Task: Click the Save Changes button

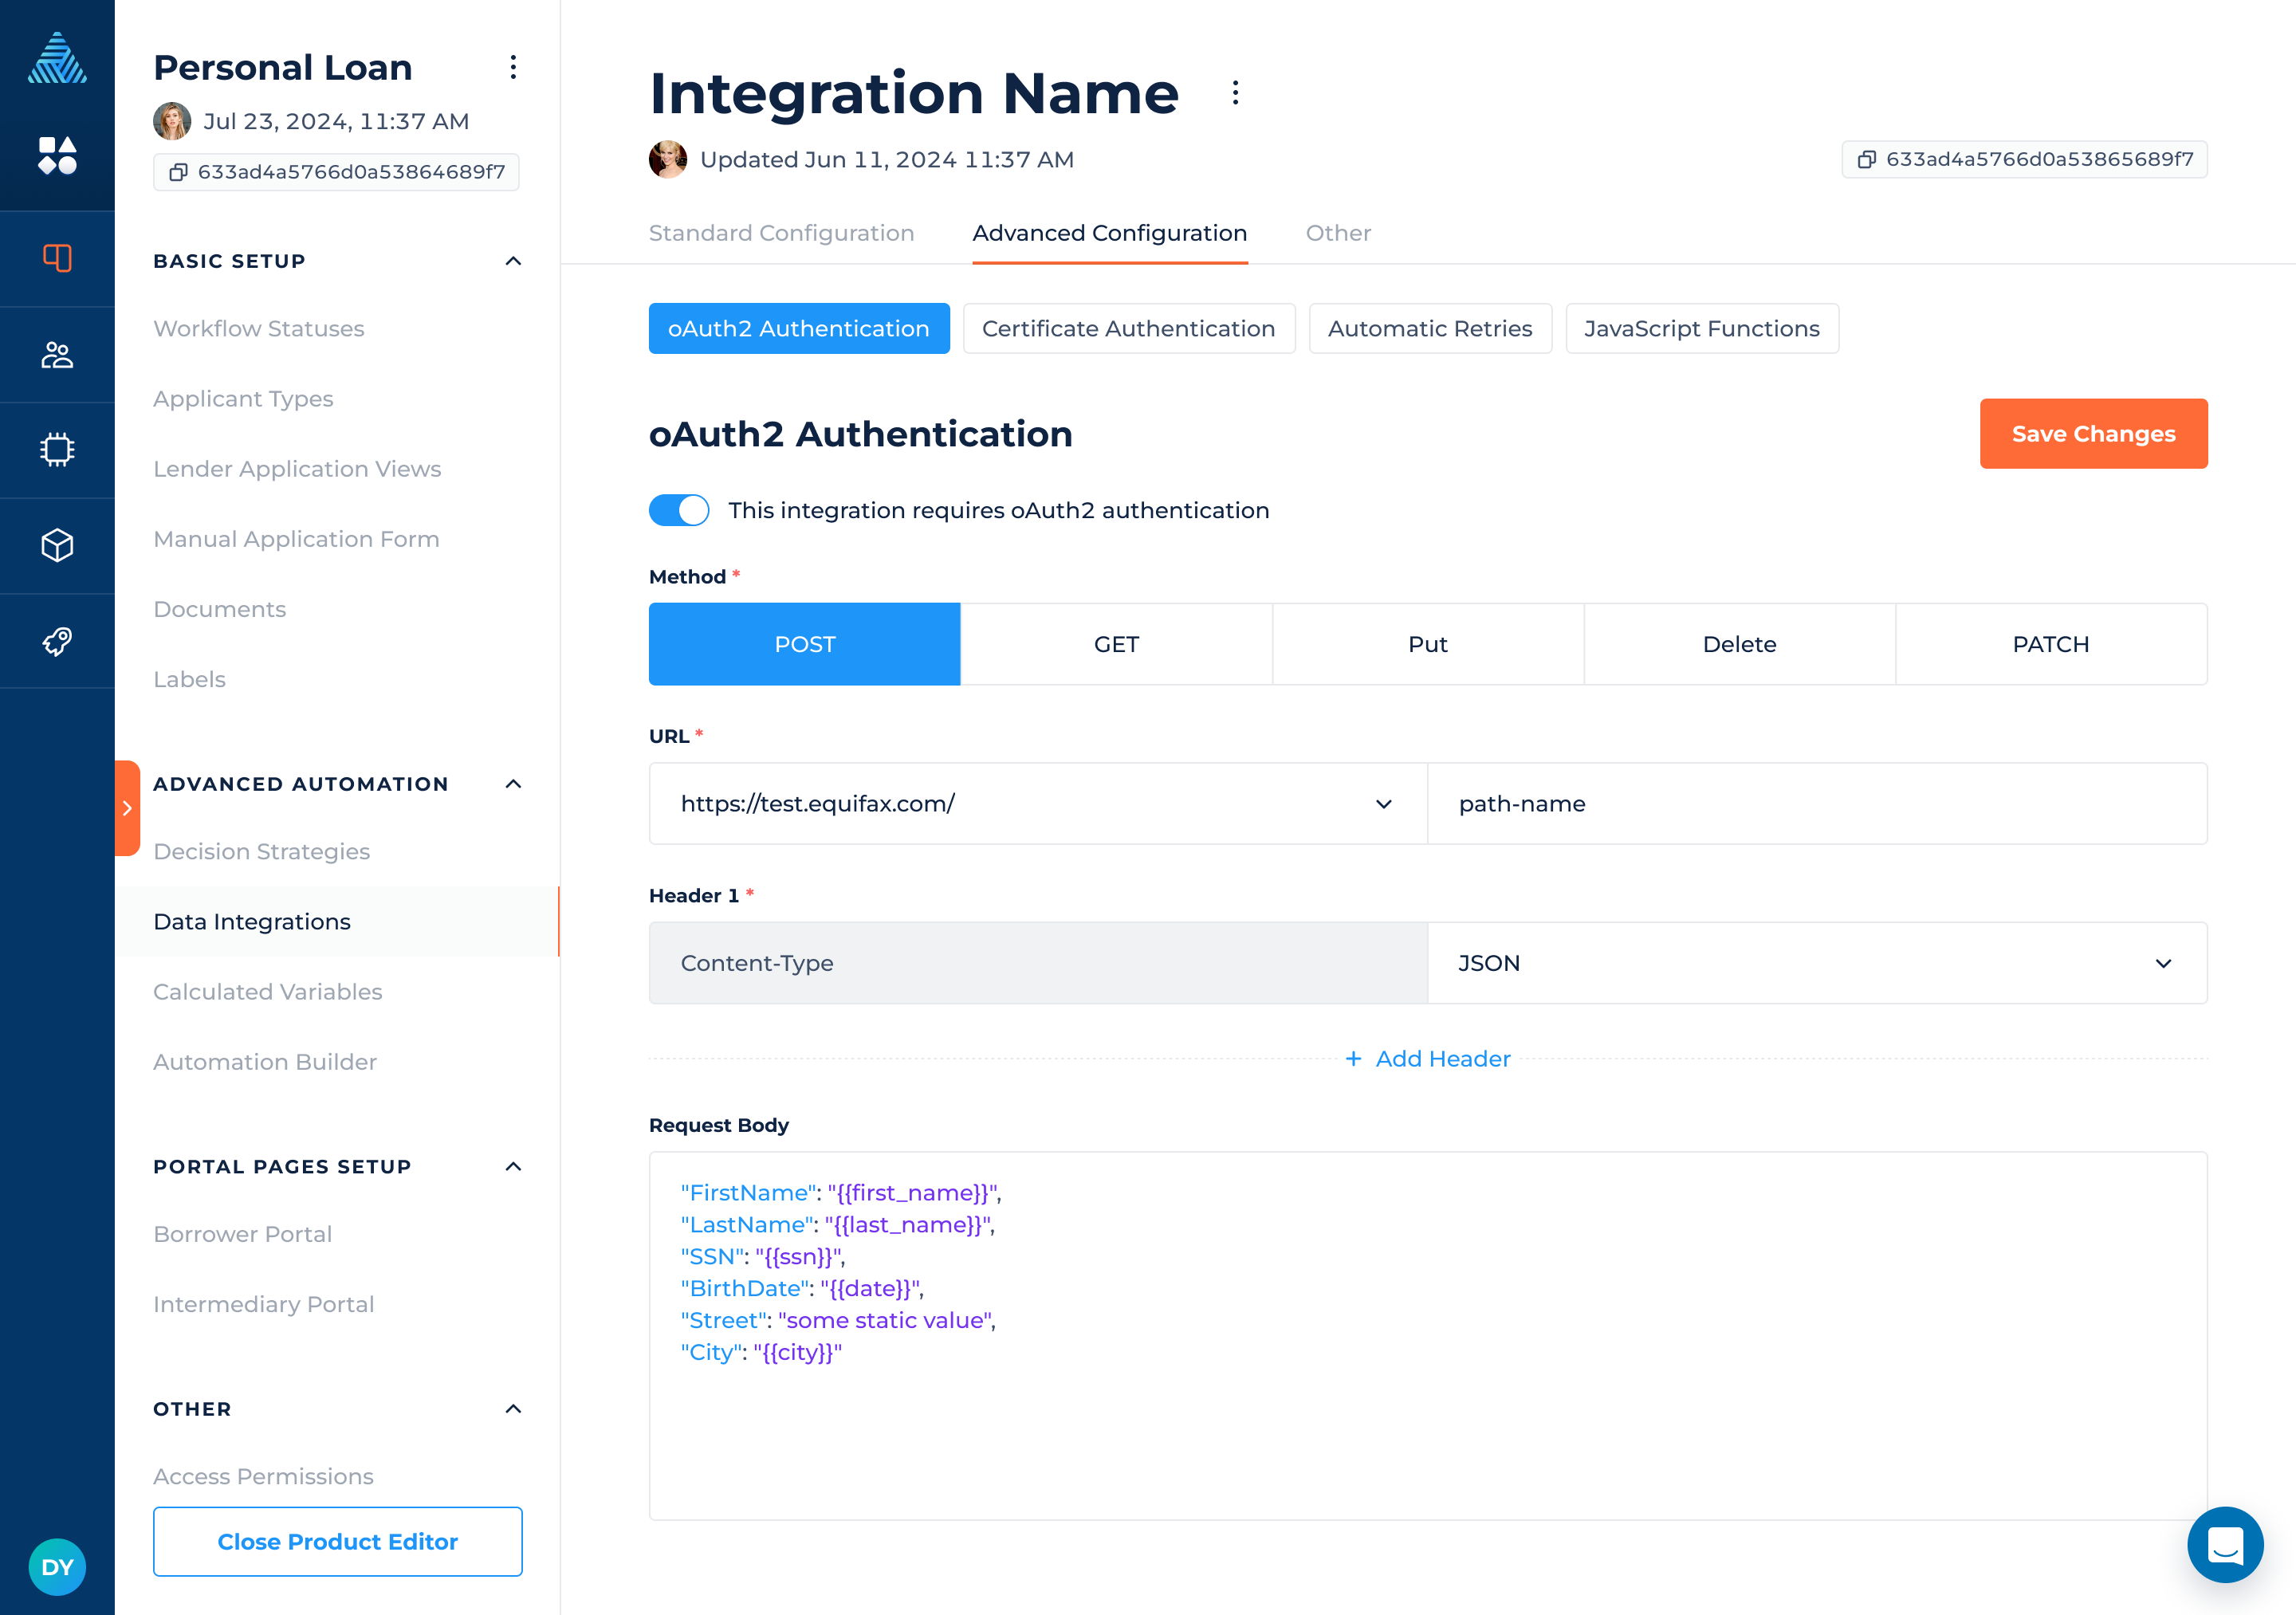Action: [x=2092, y=434]
